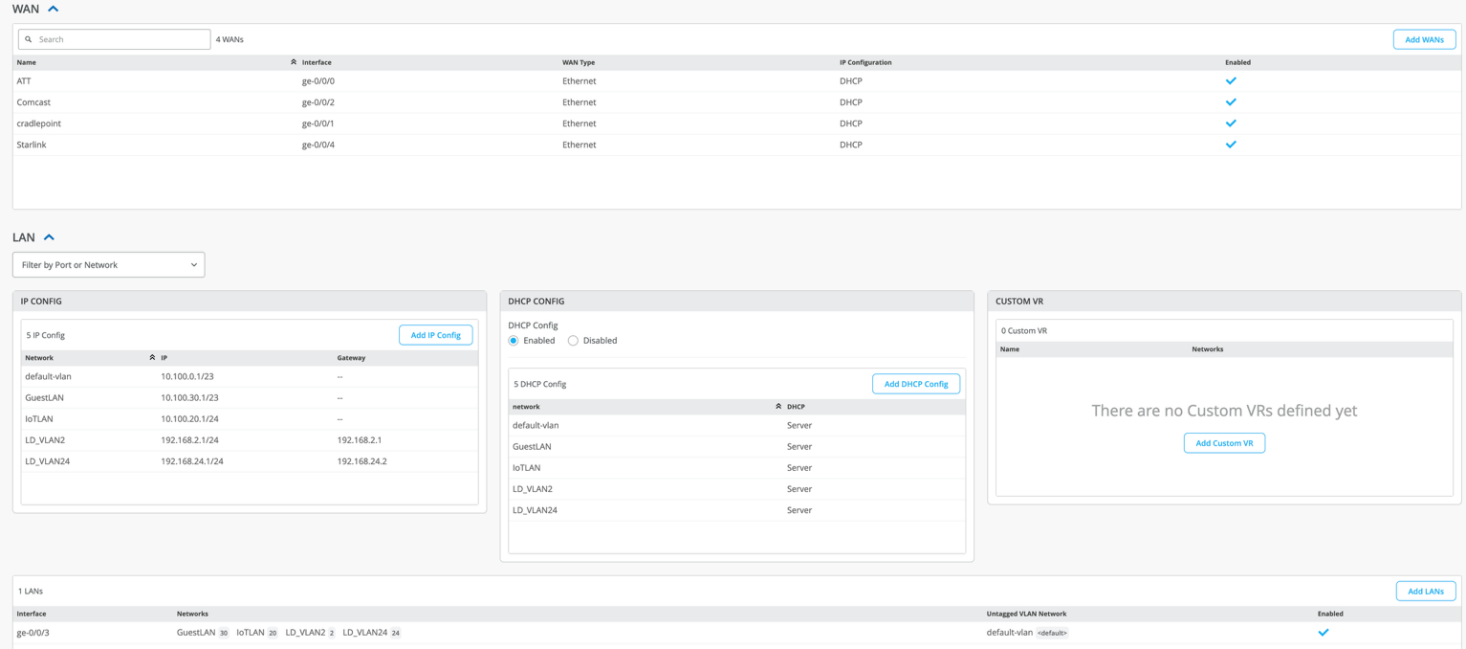Image resolution: width=1466 pixels, height=649 pixels.
Task: Click the enabled checkmark for ATT WAN
Action: pyautogui.click(x=1231, y=81)
